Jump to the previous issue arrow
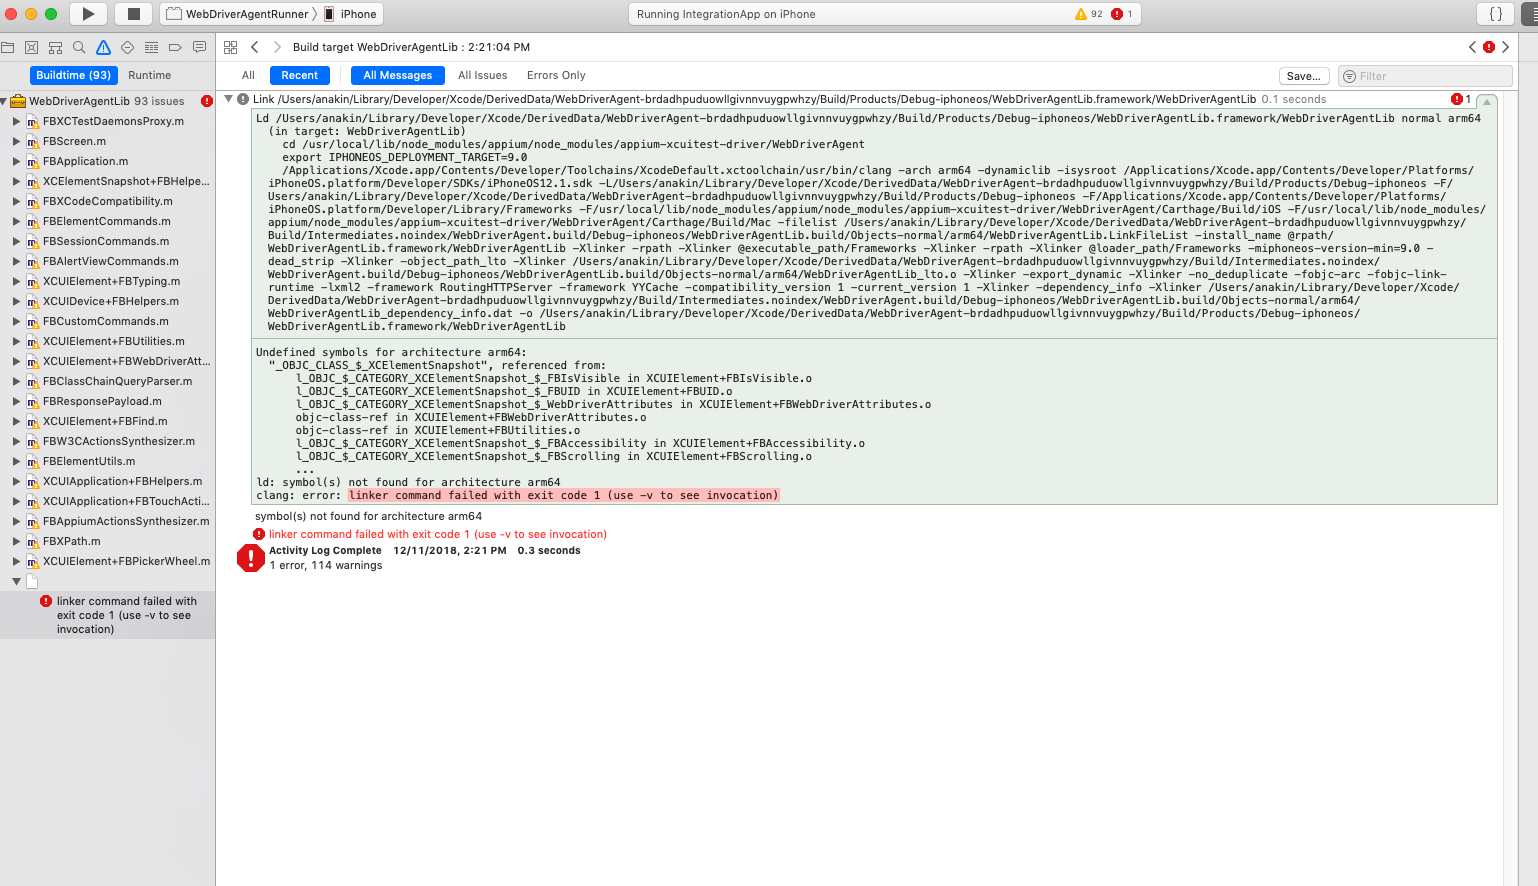The width and height of the screenshot is (1538, 886). (1472, 47)
